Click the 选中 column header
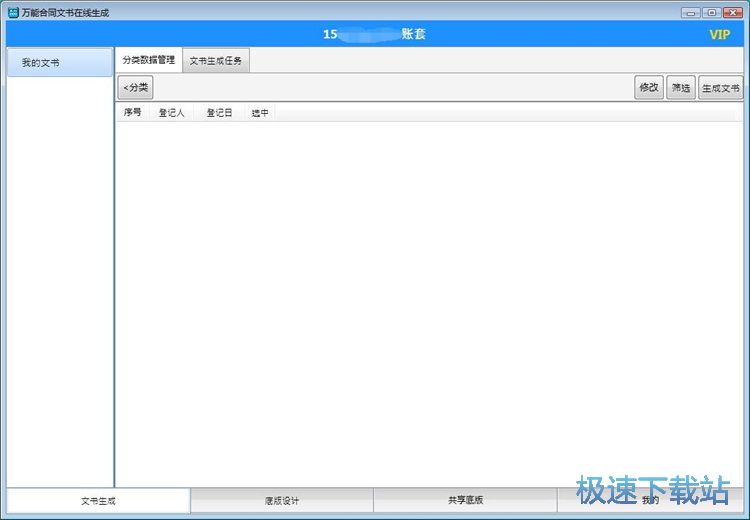 click(x=260, y=112)
